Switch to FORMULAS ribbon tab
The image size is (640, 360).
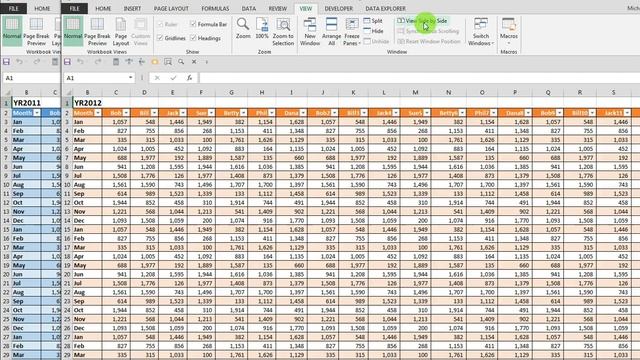tap(215, 8)
